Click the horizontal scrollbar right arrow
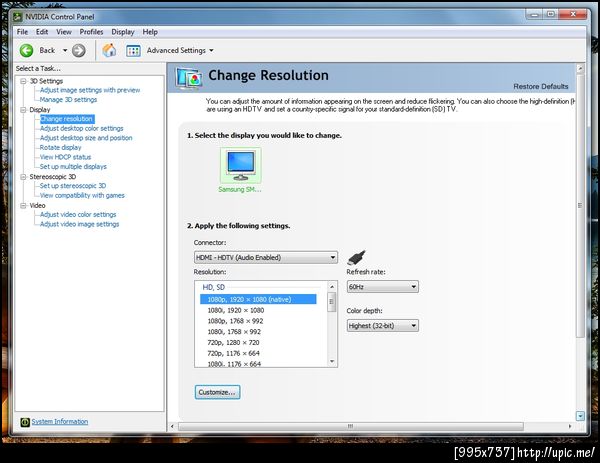This screenshot has width=600, height=463. click(x=570, y=426)
